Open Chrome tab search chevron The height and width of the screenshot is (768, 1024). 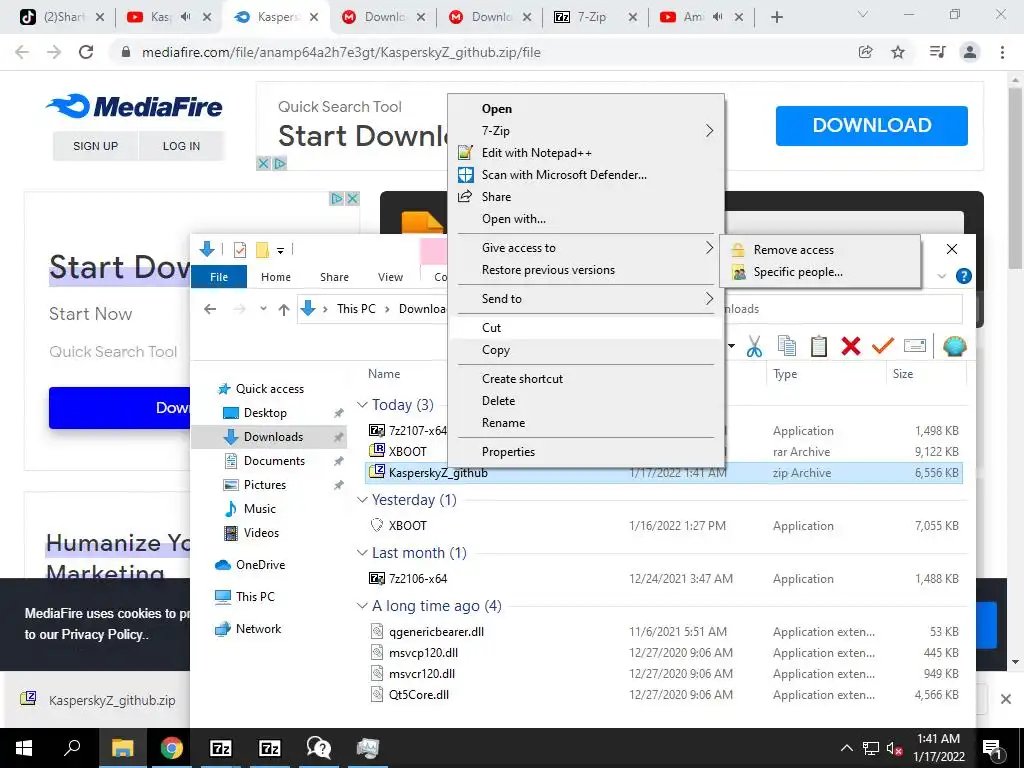point(863,14)
